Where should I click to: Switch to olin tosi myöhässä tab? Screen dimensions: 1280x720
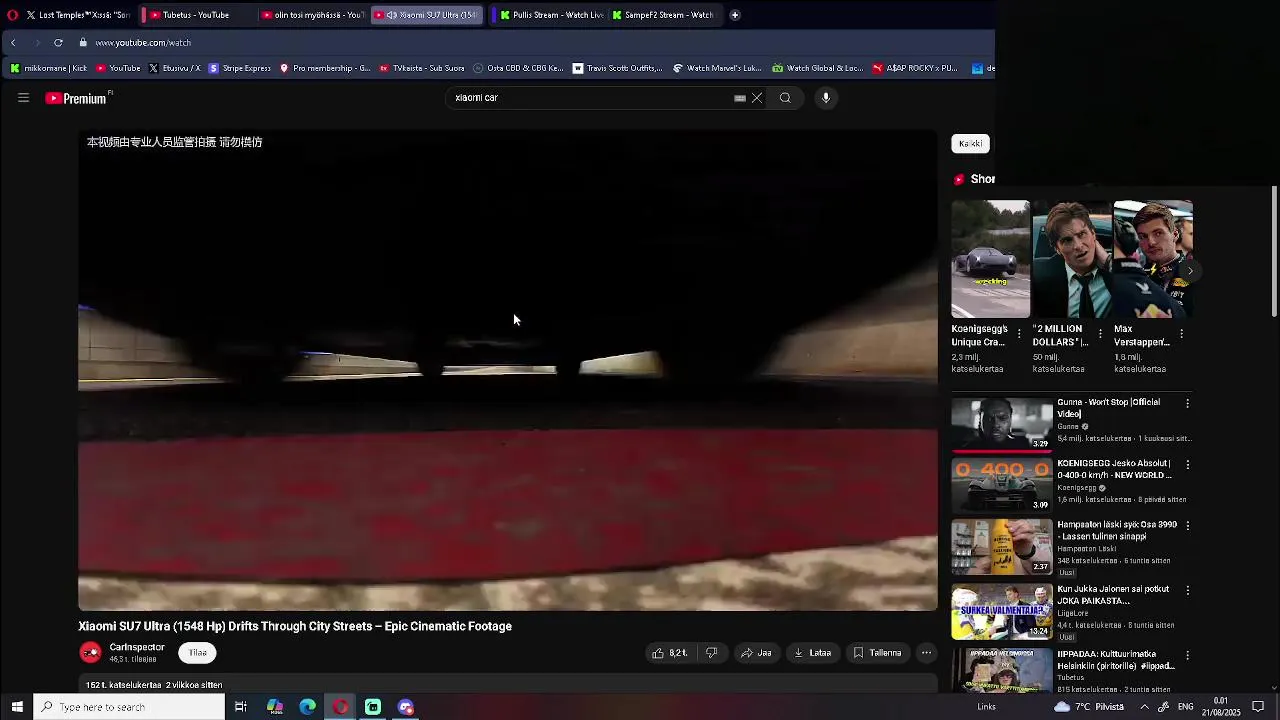(x=312, y=15)
